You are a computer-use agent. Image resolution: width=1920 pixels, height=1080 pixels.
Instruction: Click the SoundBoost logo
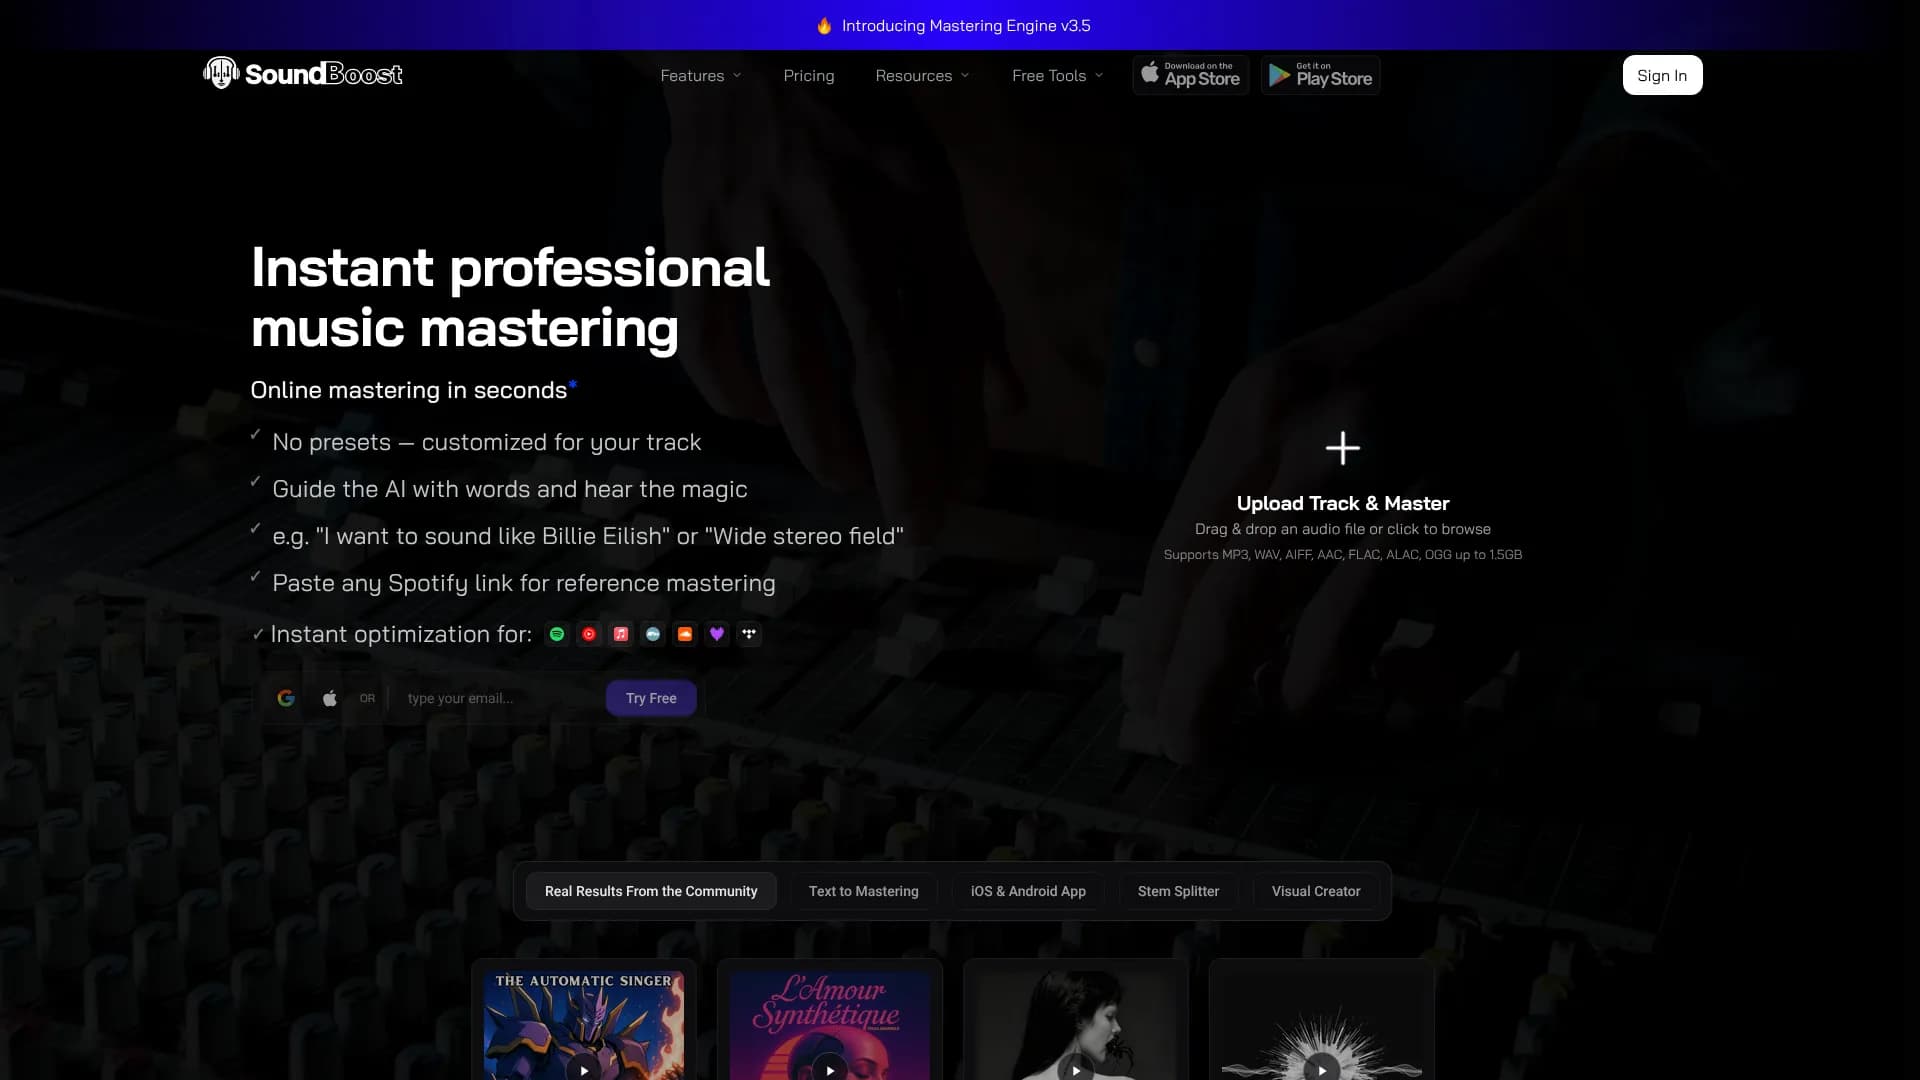coord(302,74)
